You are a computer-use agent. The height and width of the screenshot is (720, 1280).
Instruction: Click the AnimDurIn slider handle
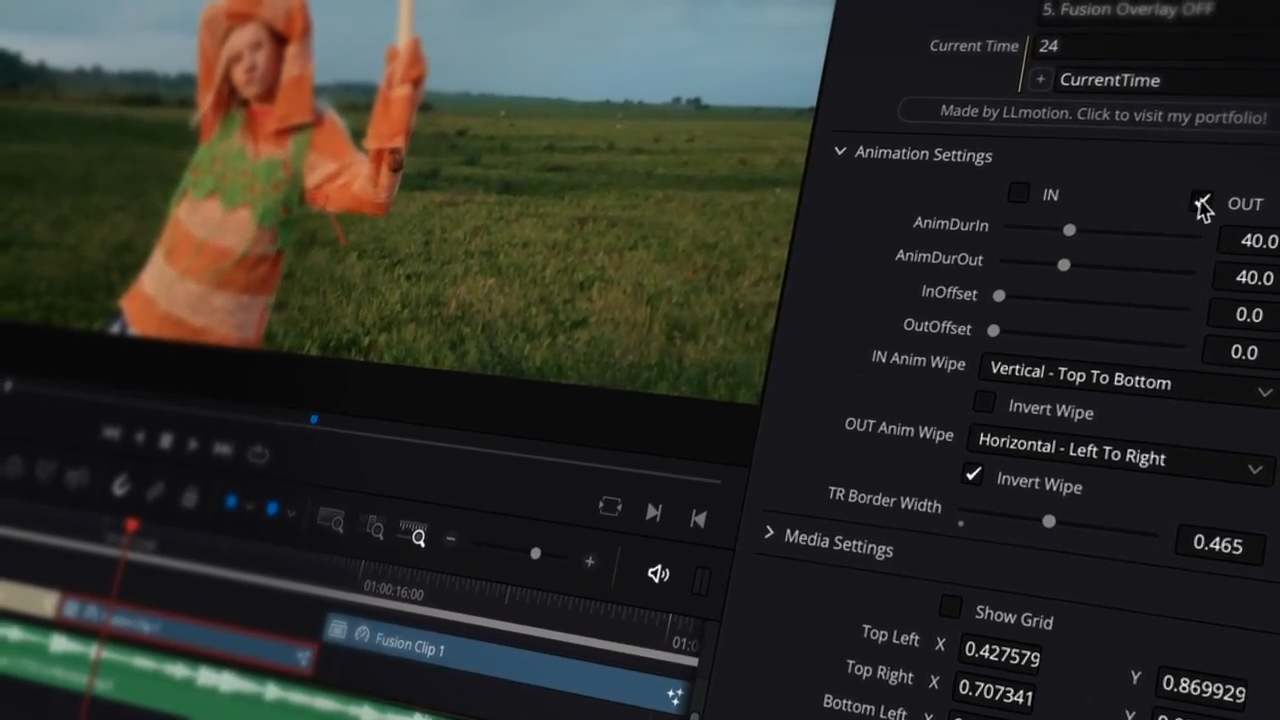[x=1069, y=230]
